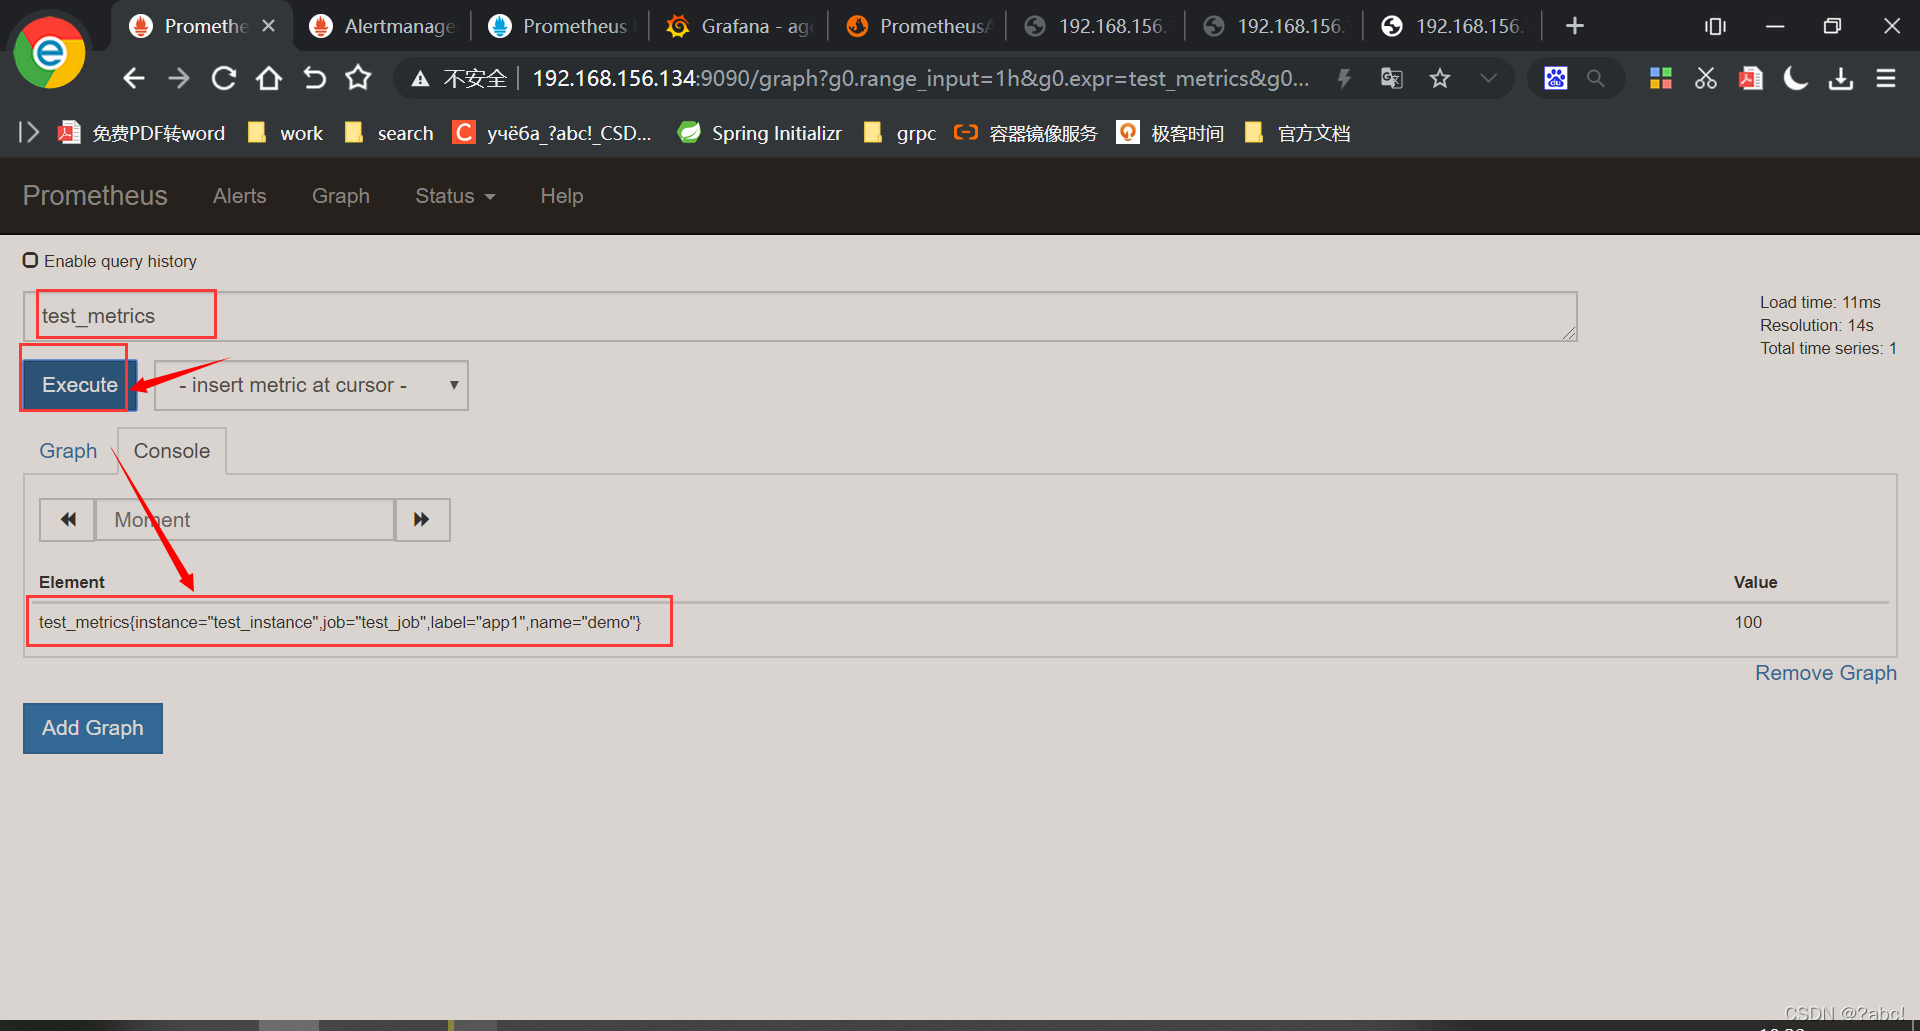The width and height of the screenshot is (1920, 1031).
Task: Click the translate icon in address bar
Action: 1391,78
